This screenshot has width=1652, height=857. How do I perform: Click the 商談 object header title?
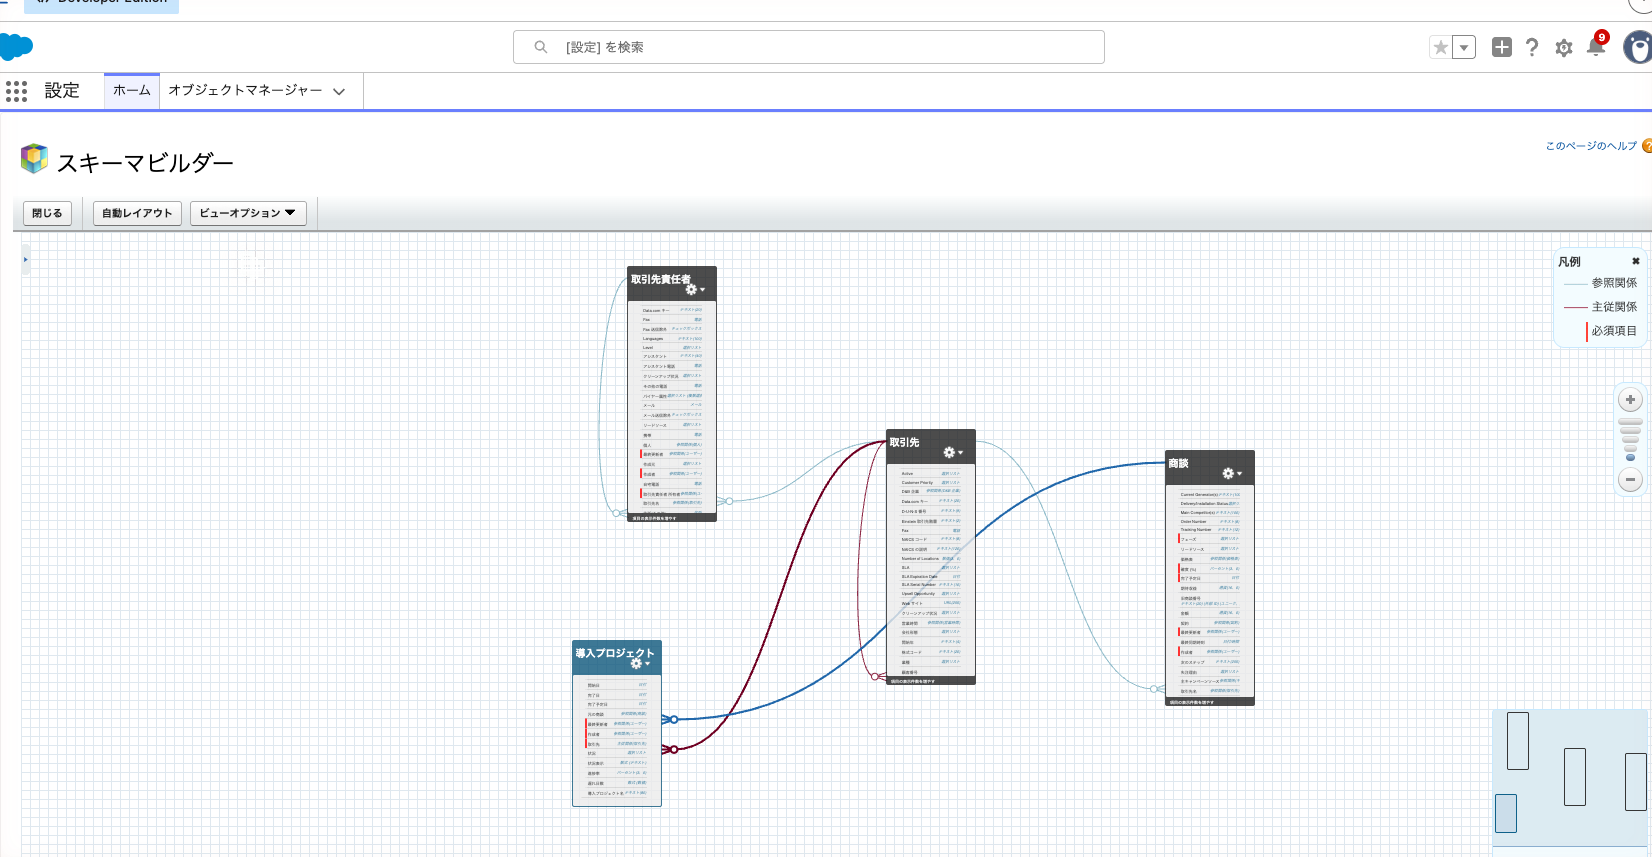click(x=1179, y=463)
